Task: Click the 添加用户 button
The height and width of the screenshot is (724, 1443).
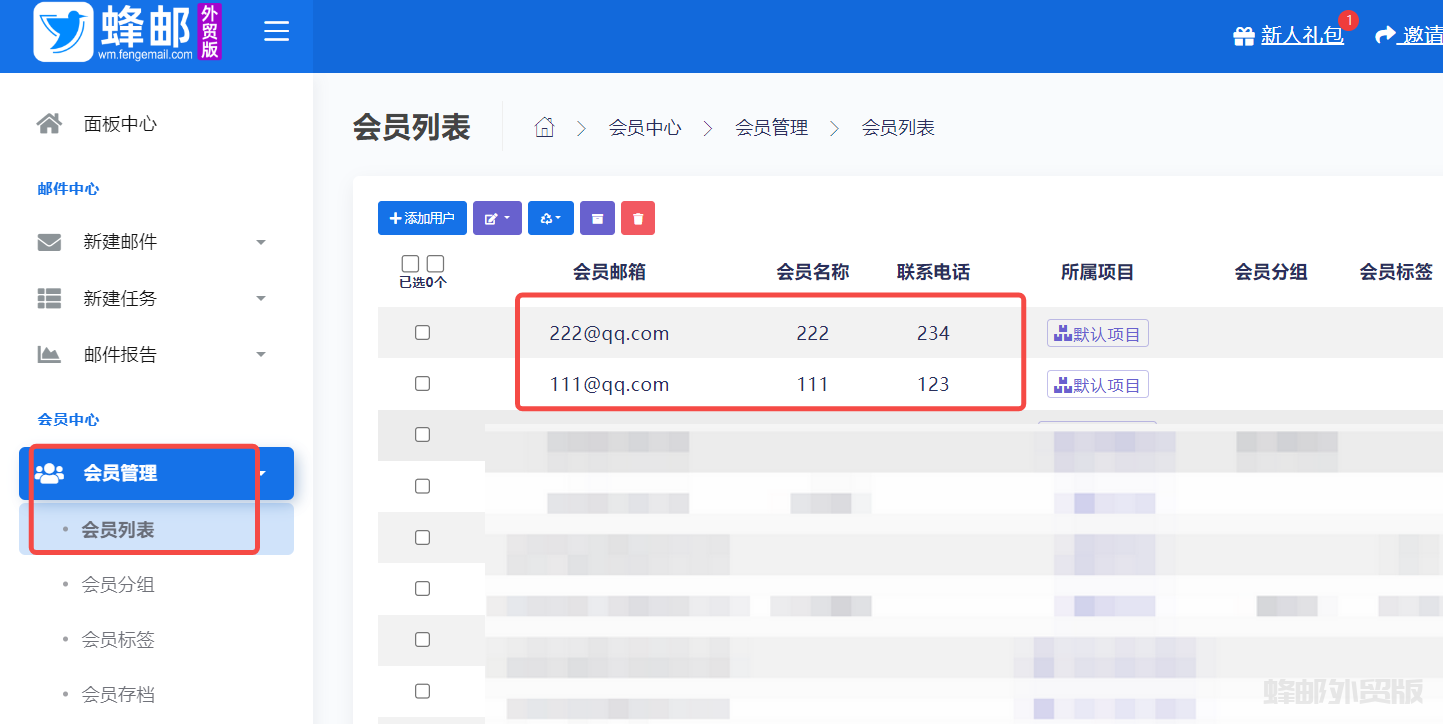Action: (x=422, y=218)
